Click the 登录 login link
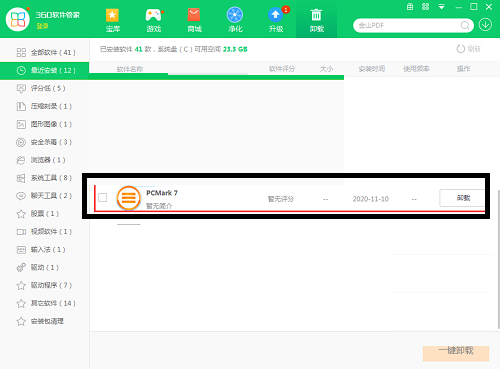This screenshot has height=369, width=500. pos(42,26)
